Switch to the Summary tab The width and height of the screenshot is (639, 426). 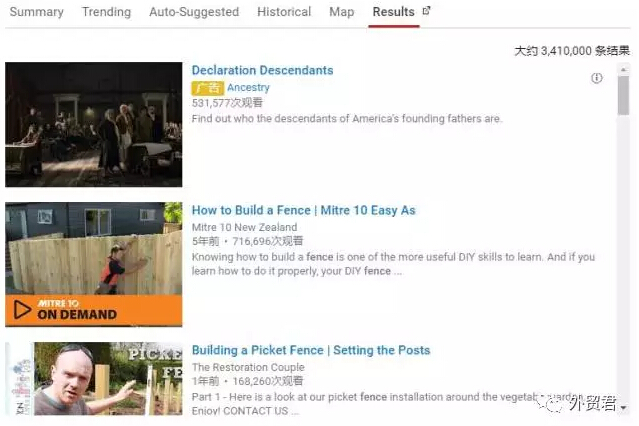pyautogui.click(x=36, y=12)
